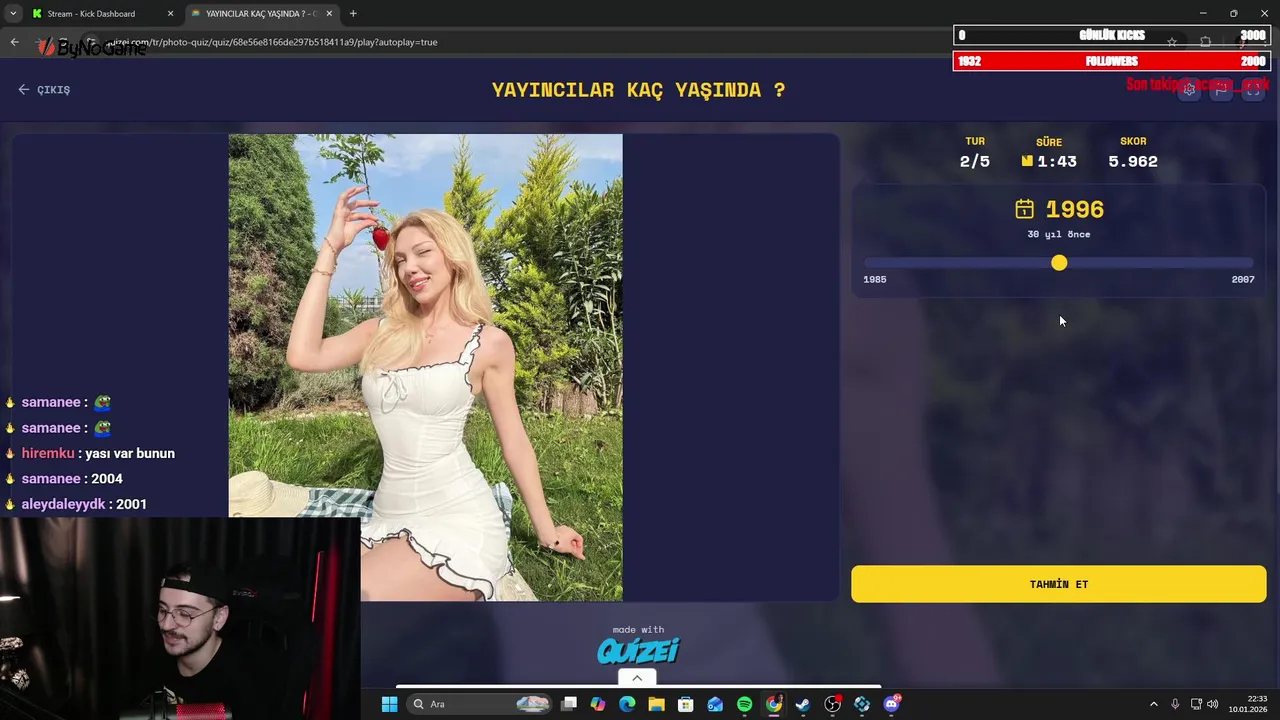The height and width of the screenshot is (720, 1280).
Task: Switch to Stream - Kick Dashboard tab
Action: pyautogui.click(x=100, y=14)
